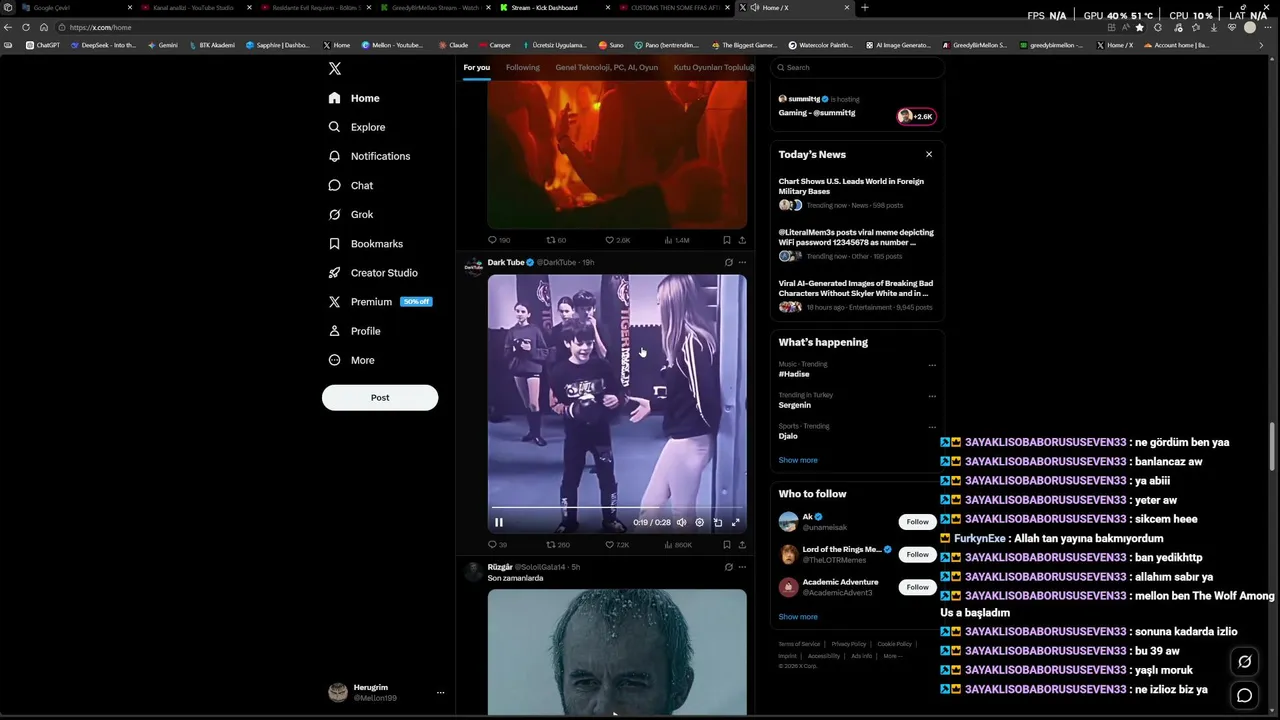Open more options on Dark Tube post
This screenshot has height=720, width=1280.
point(742,262)
